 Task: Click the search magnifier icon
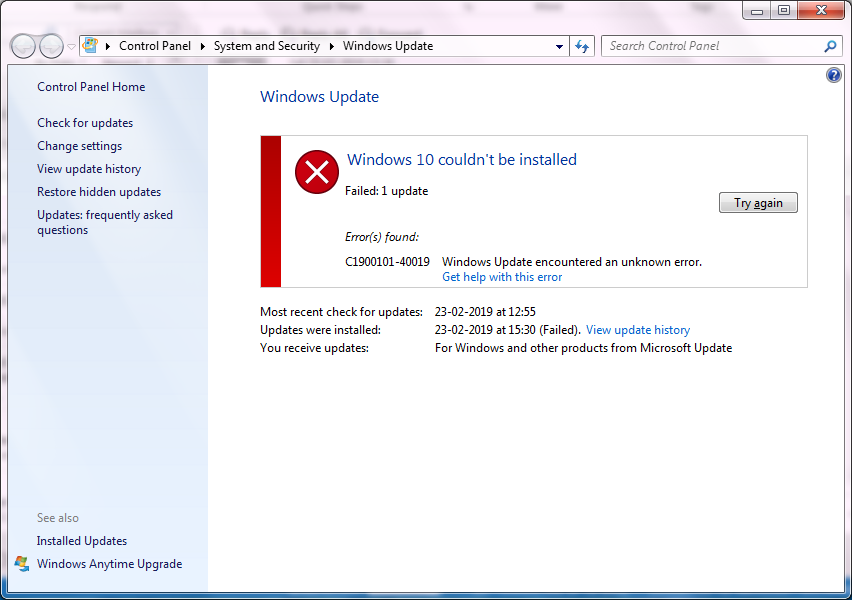coord(830,46)
